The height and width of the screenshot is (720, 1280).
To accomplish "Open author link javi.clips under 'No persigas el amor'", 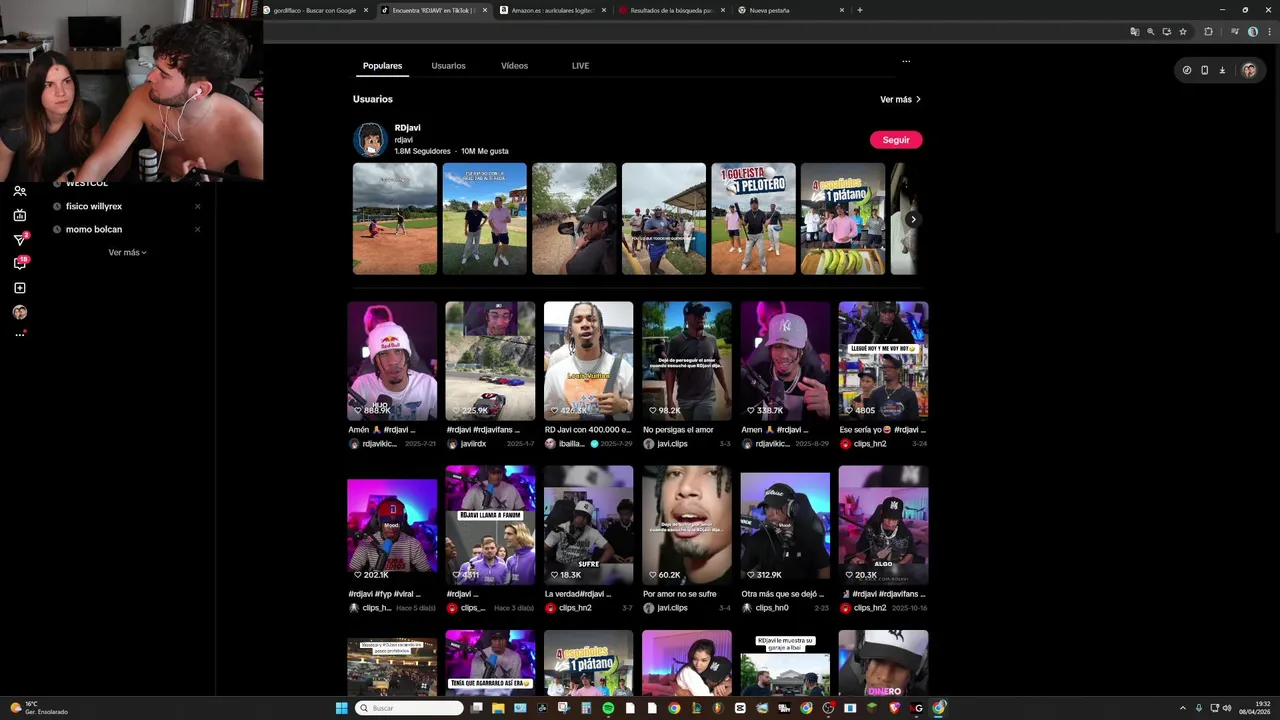I will [672, 444].
